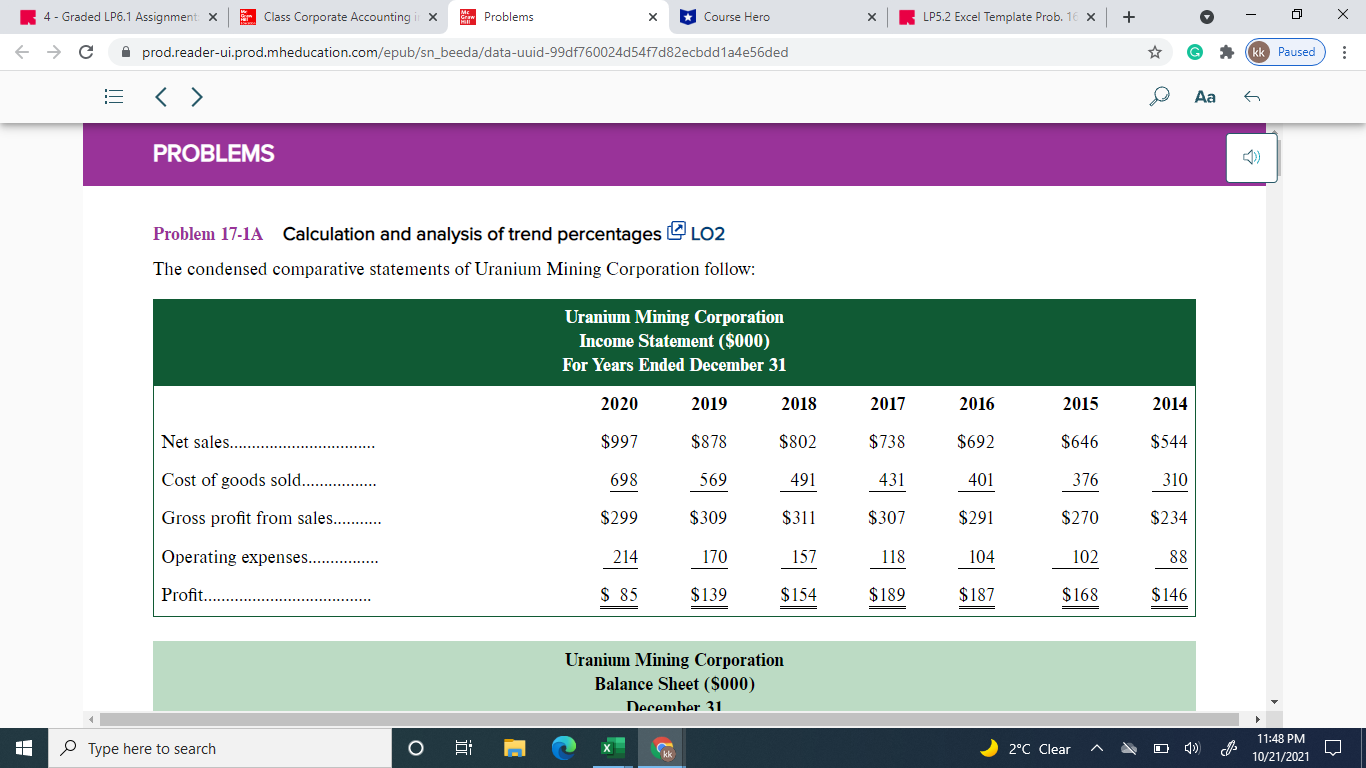Launch Excel from the taskbar
This screenshot has width=1366, height=768.
tap(611, 748)
